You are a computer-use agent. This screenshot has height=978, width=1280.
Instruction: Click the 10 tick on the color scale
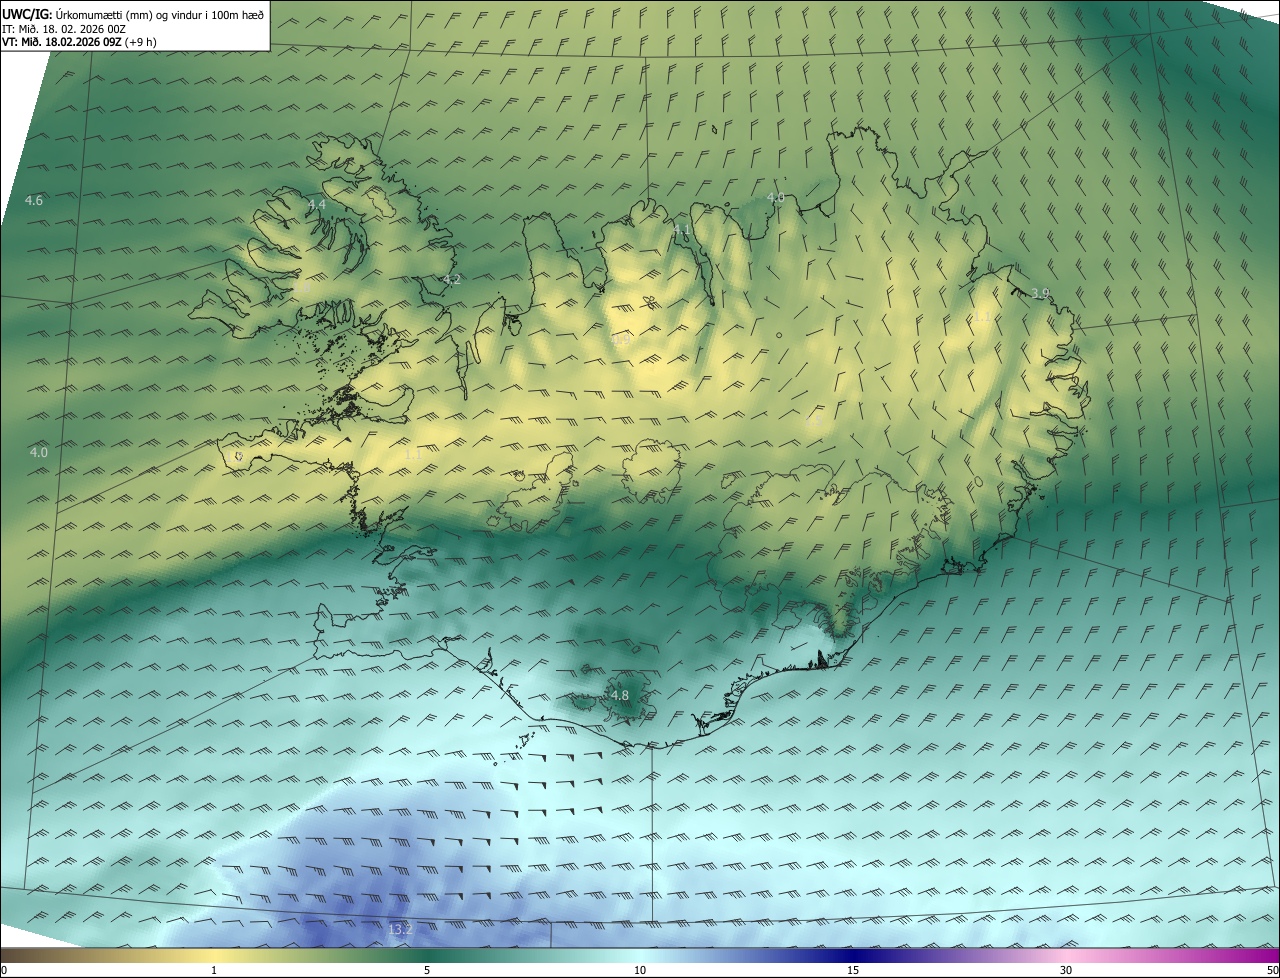(640, 970)
